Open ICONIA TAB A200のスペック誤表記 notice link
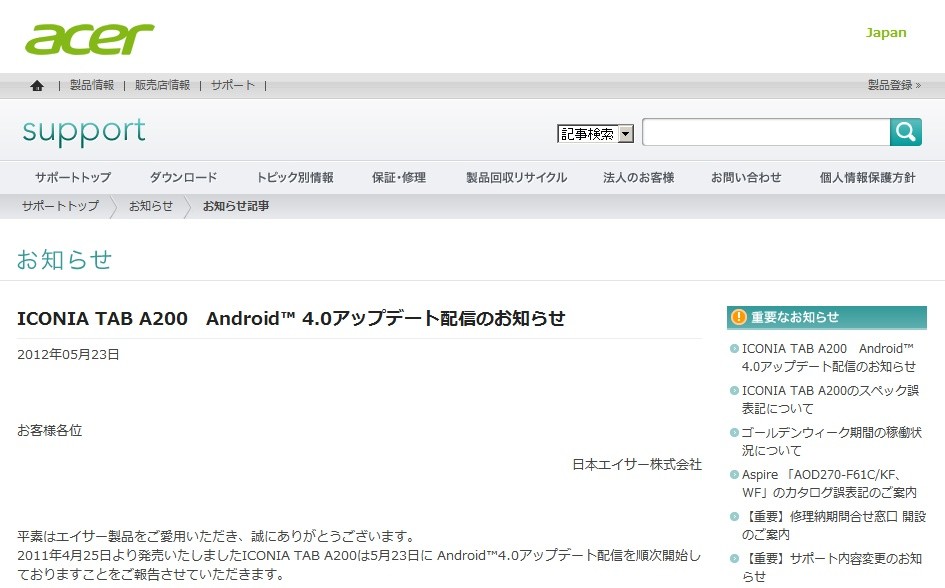945x588 pixels. click(830, 399)
